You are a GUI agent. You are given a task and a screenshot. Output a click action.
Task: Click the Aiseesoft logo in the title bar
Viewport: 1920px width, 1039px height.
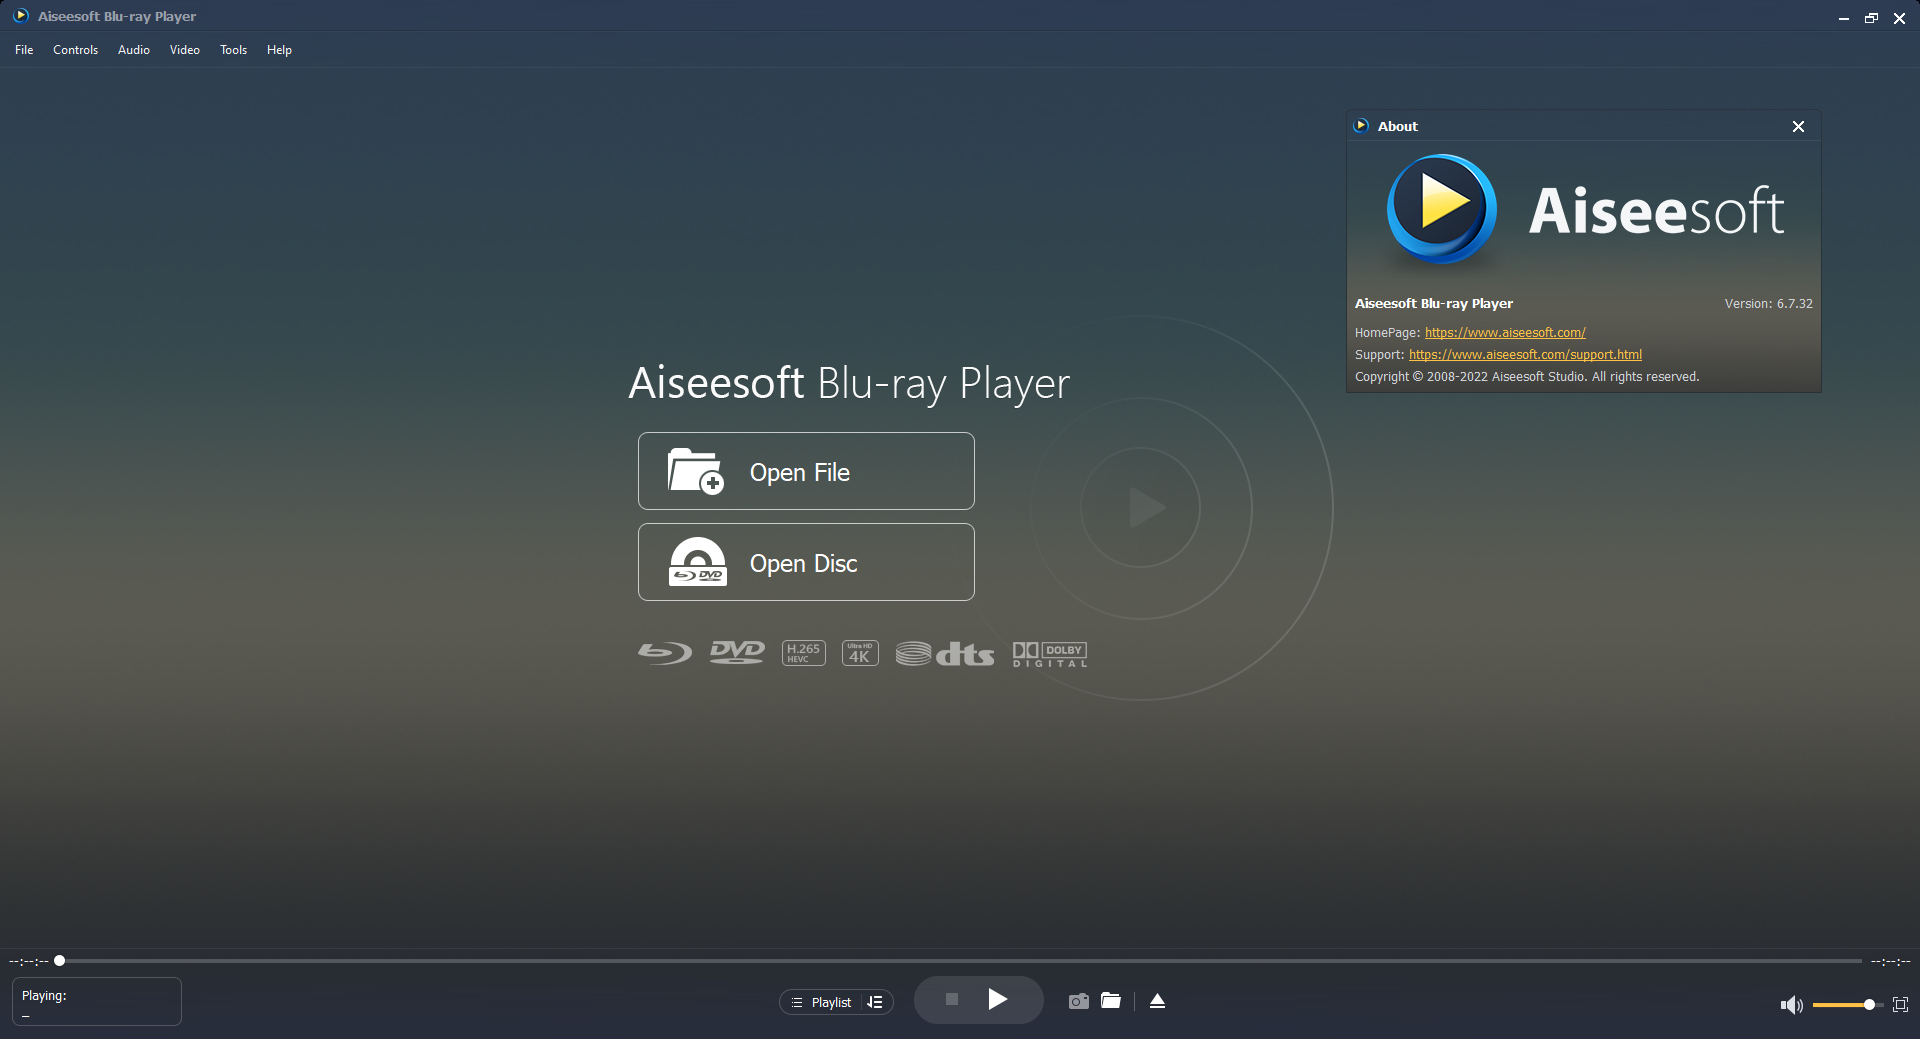(x=21, y=16)
